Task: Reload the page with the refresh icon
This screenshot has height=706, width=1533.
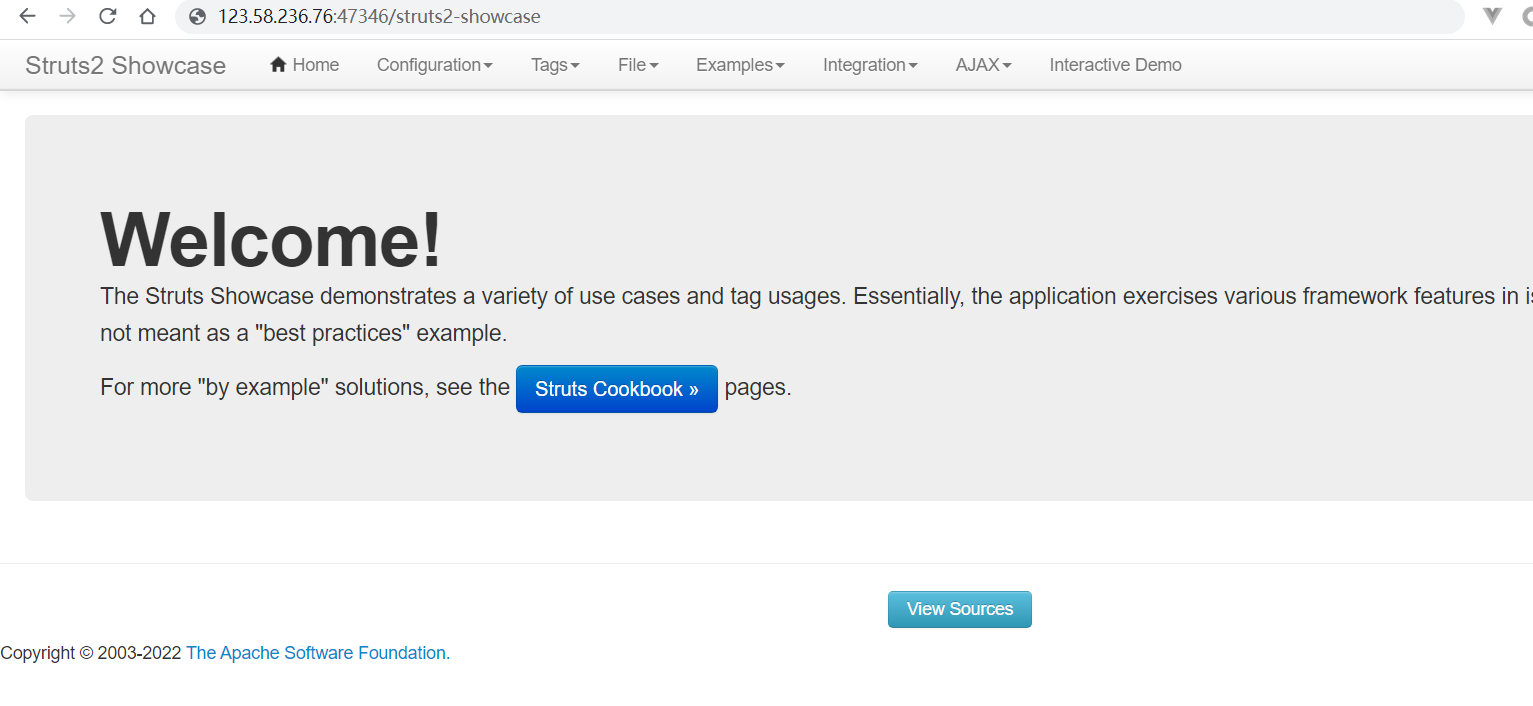Action: click(107, 16)
